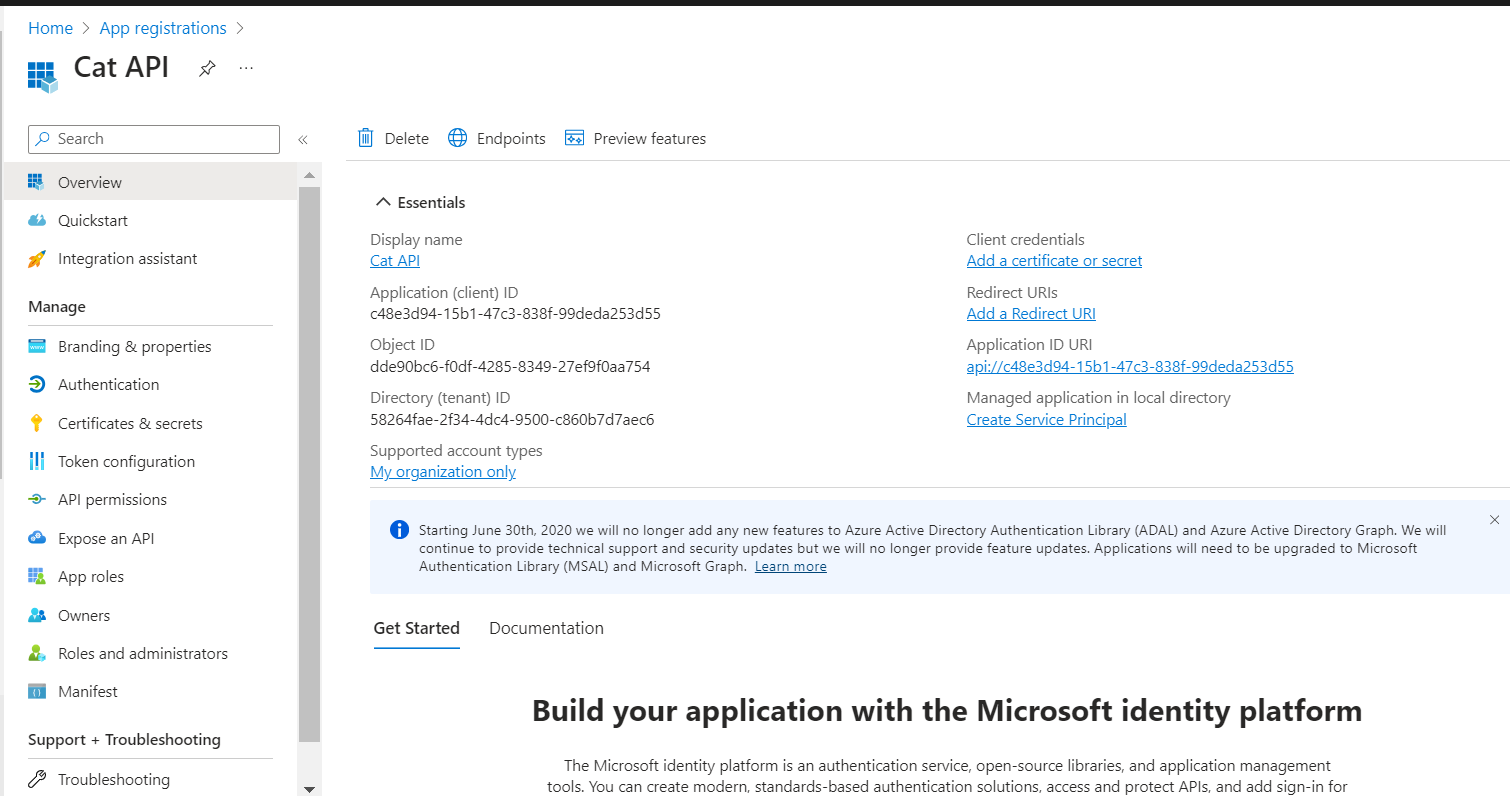Click the Endpoints button label
The width and height of the screenshot is (1510, 796).
click(x=511, y=139)
